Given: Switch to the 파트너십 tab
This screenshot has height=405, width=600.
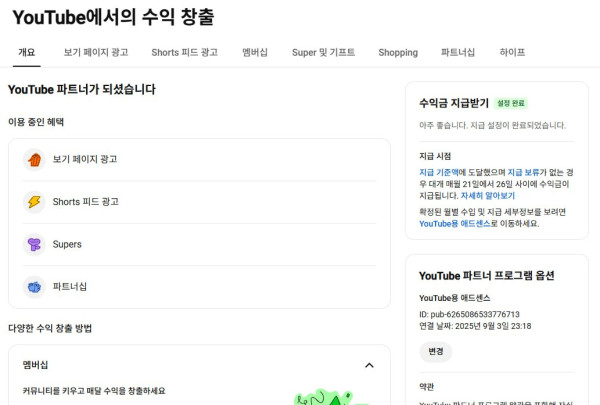Looking at the screenshot, I should point(458,52).
